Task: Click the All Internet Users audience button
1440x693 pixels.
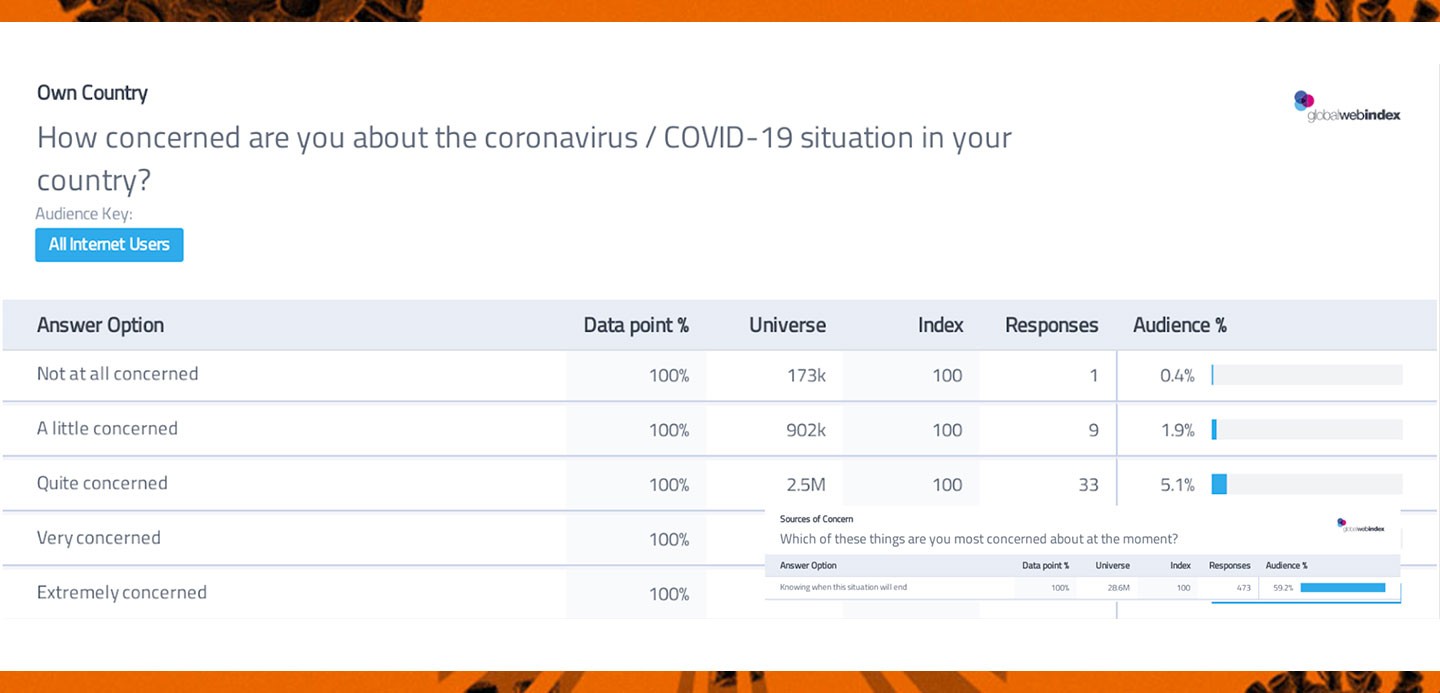Action: click(x=109, y=244)
